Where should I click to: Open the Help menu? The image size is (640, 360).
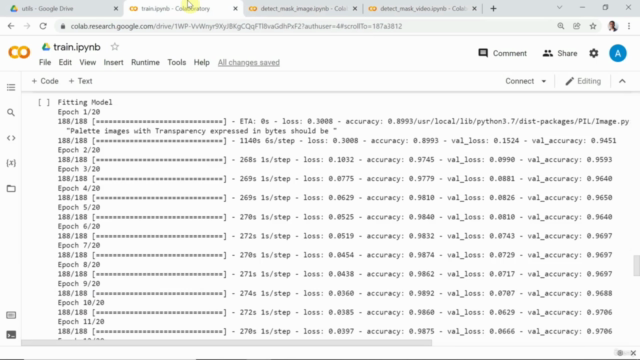[x=201, y=62]
